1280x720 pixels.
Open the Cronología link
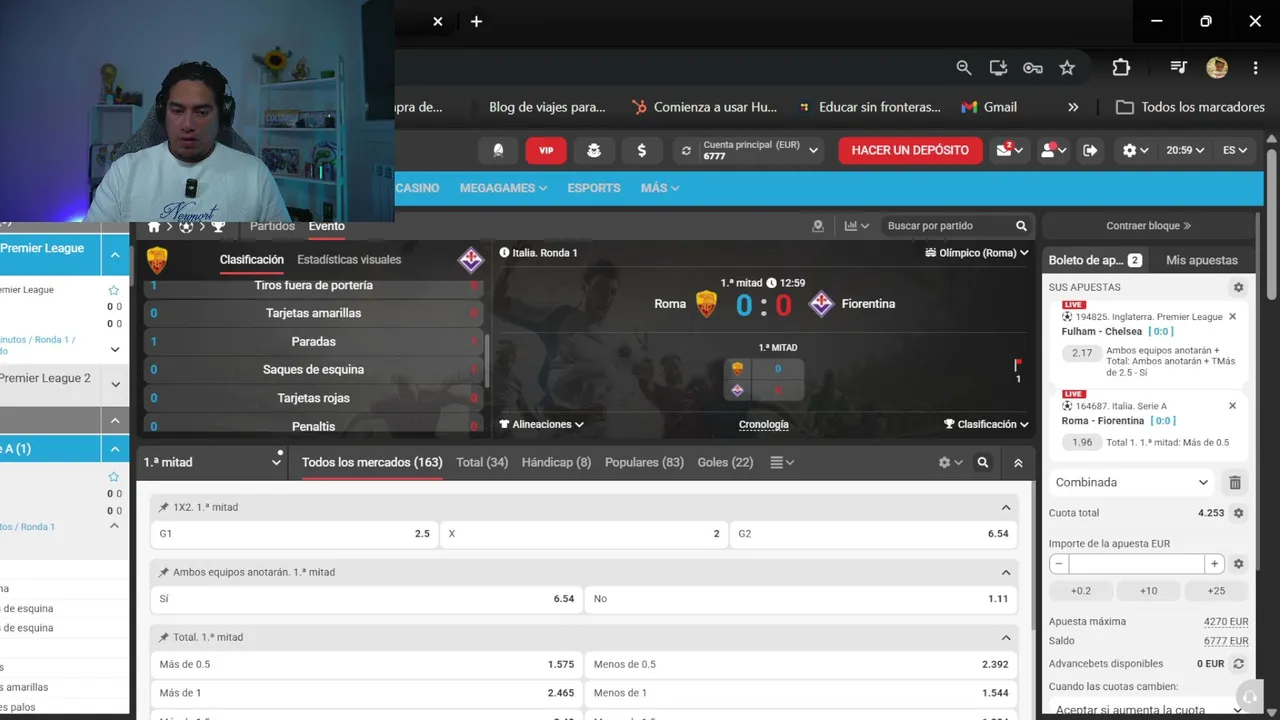tap(764, 425)
